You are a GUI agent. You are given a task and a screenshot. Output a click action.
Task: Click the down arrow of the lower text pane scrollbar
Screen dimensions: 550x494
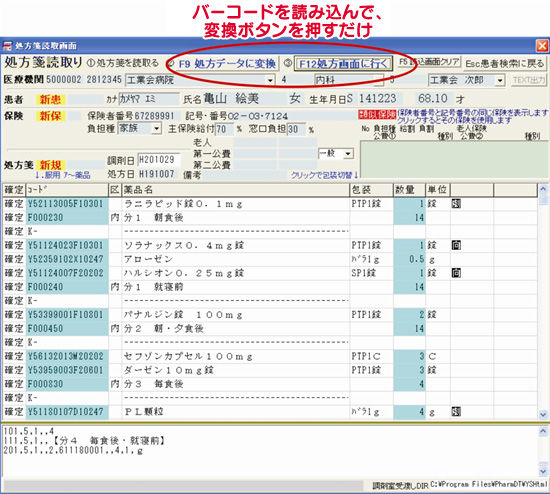[543, 471]
